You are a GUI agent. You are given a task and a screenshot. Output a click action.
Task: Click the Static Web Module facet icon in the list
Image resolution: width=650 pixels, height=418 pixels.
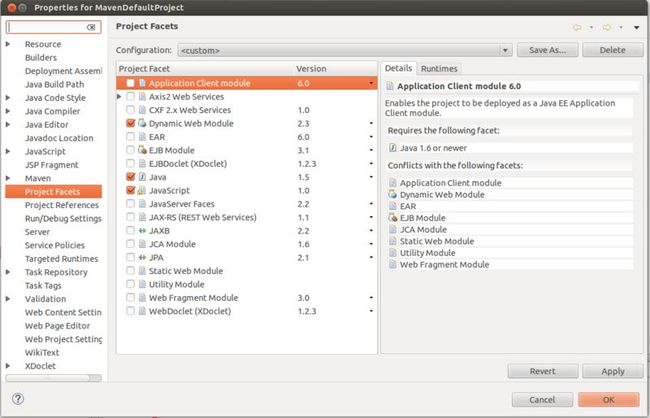pos(142,271)
